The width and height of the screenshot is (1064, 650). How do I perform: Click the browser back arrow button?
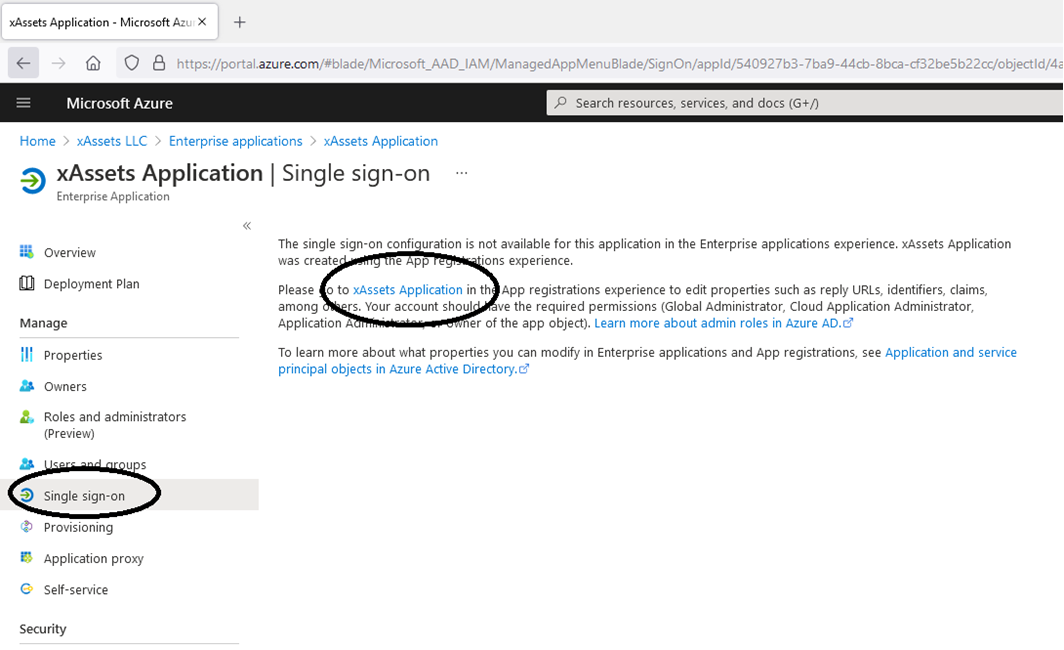23,63
